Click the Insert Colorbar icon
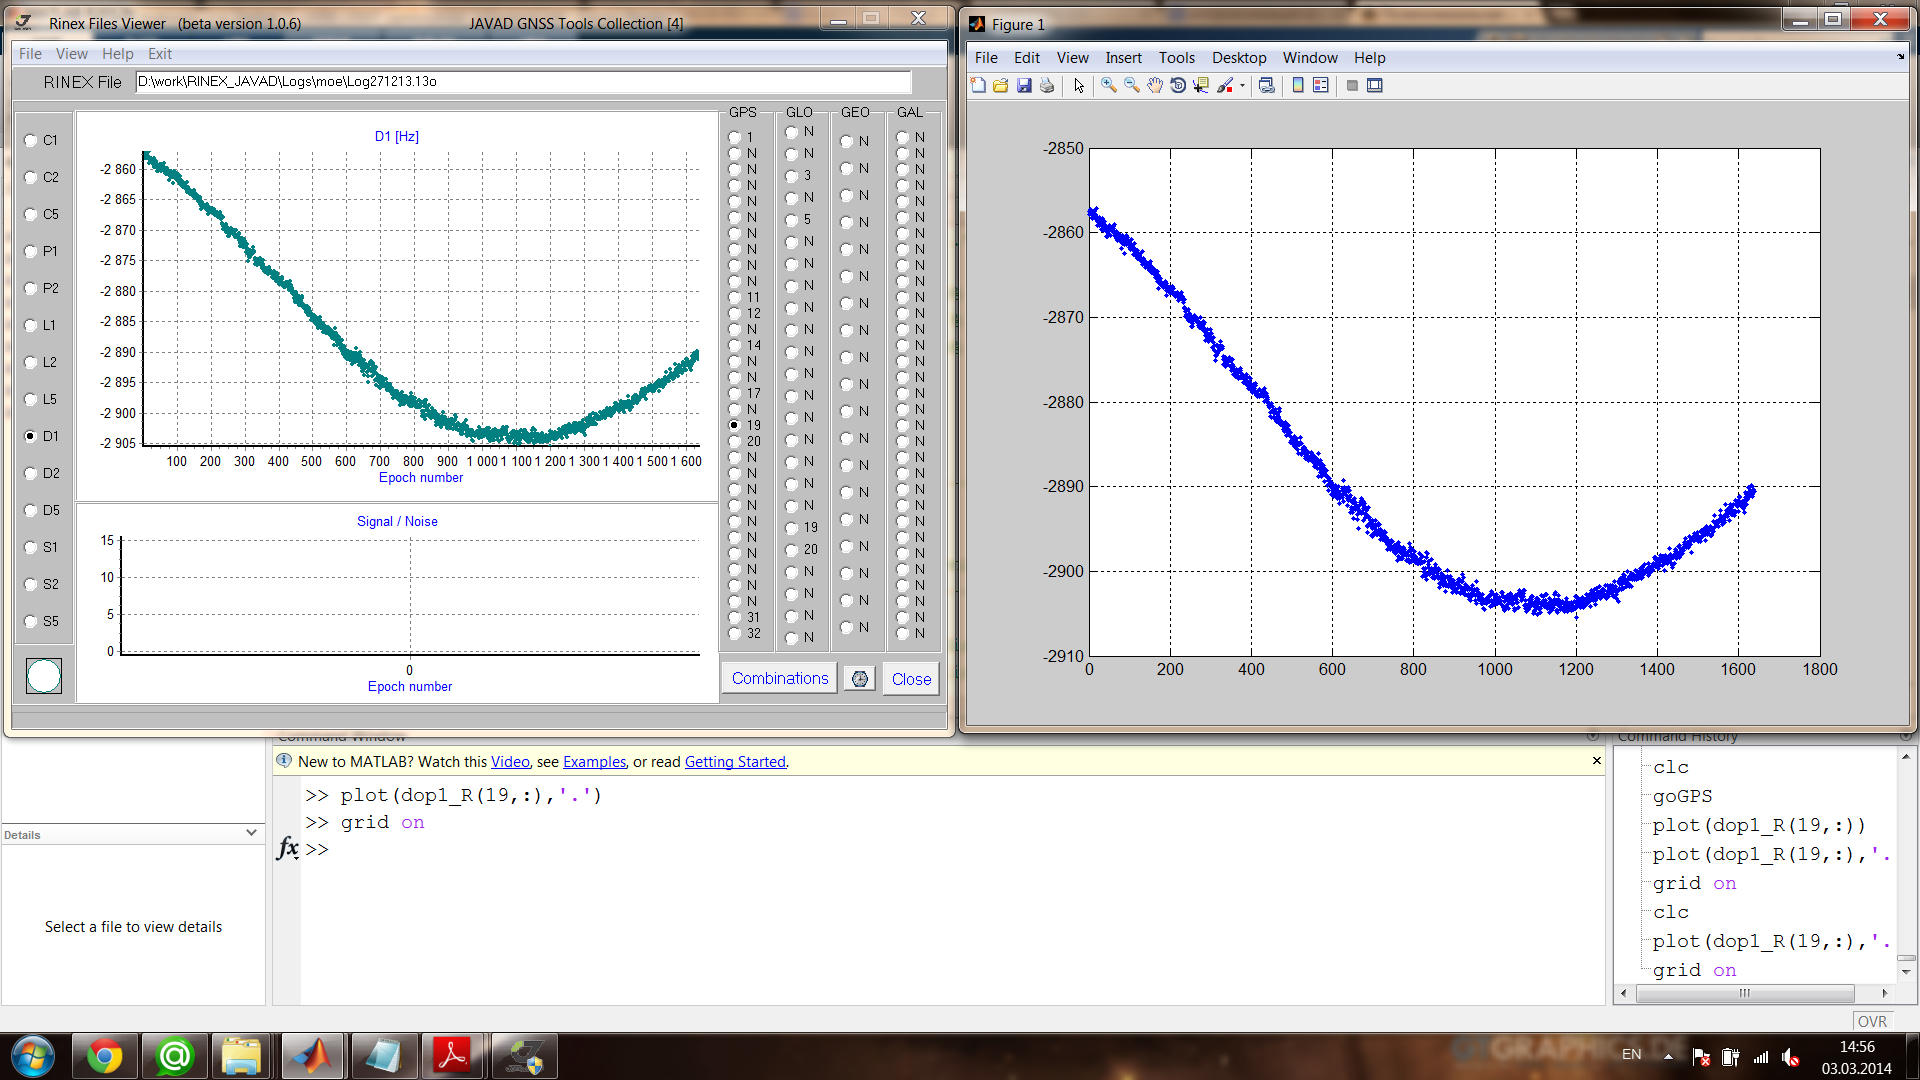The image size is (1920, 1080). (1298, 86)
